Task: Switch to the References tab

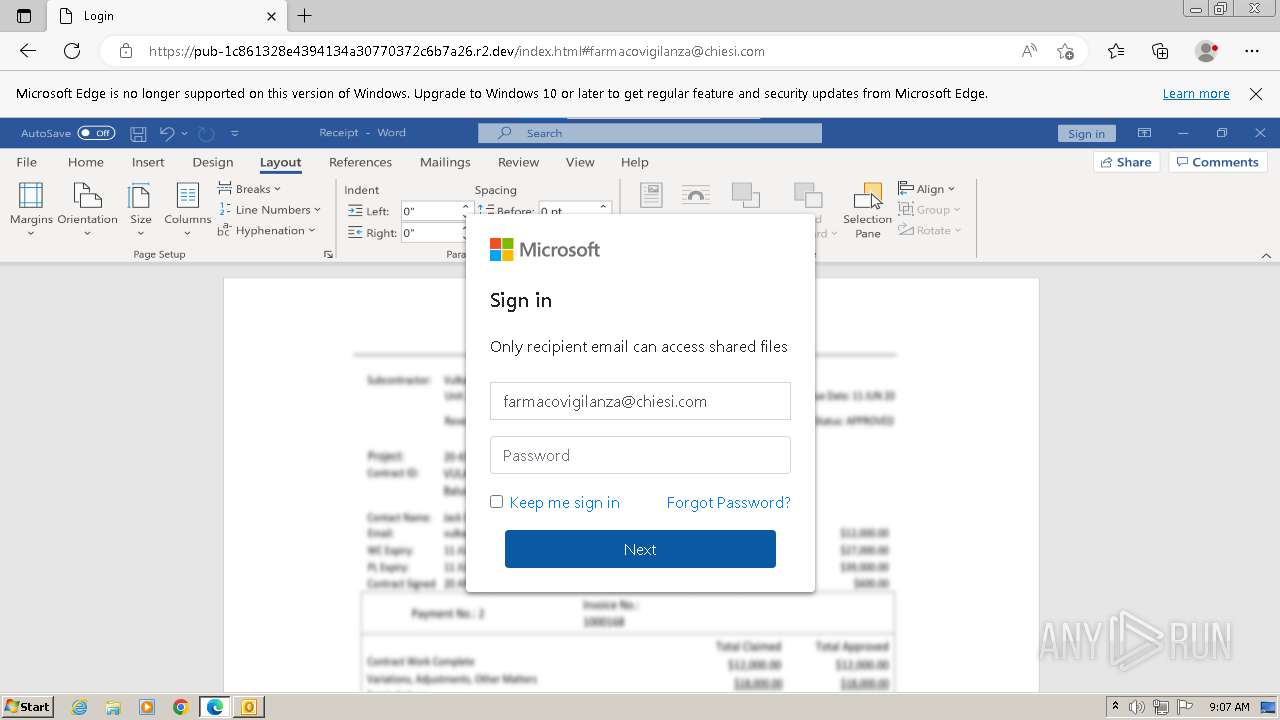Action: point(360,162)
